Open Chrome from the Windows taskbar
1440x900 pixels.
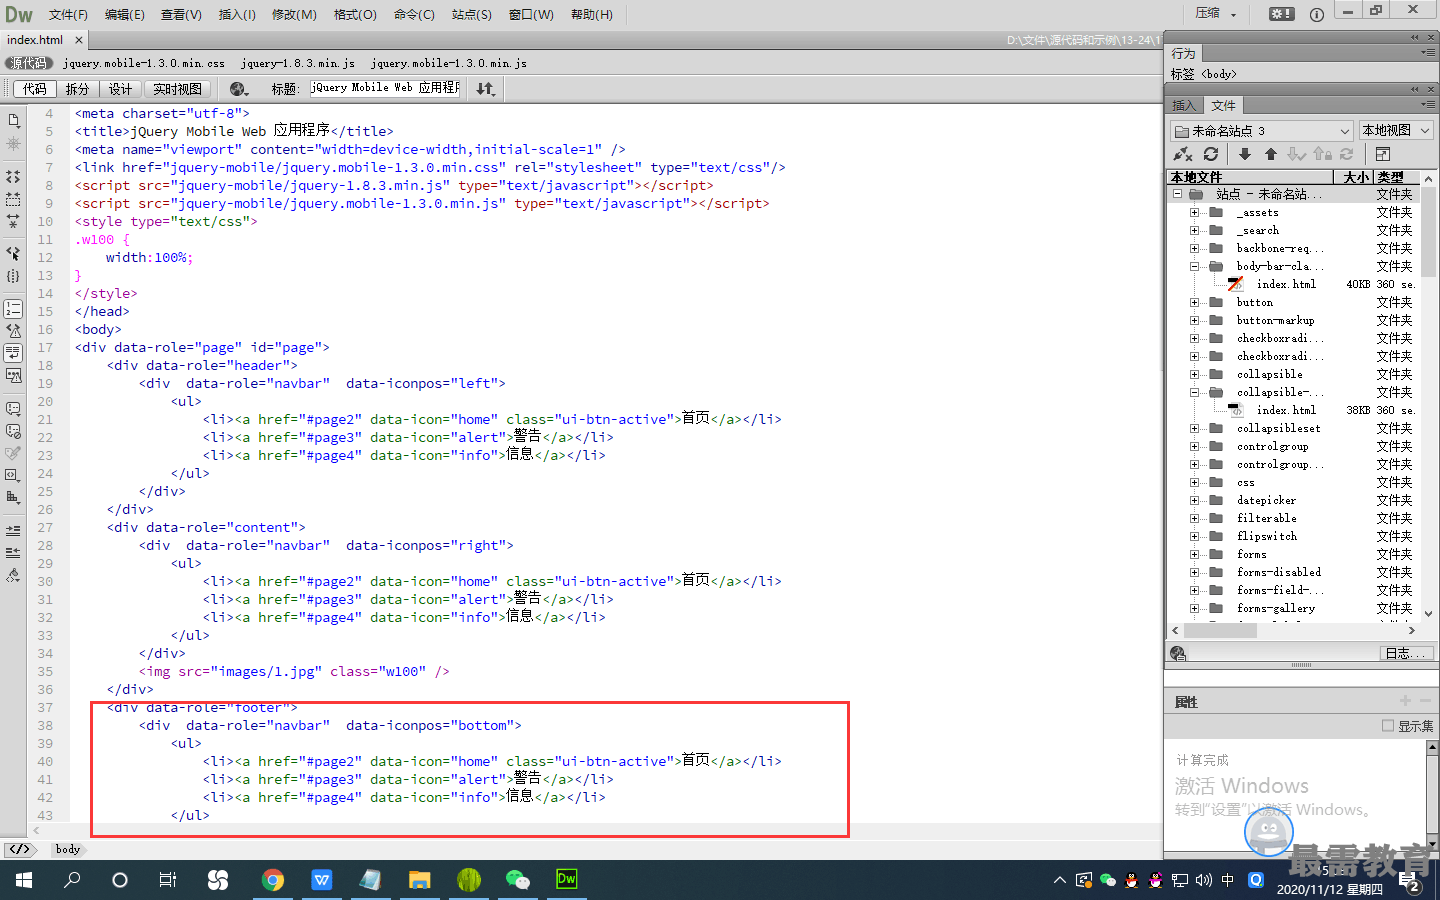(272, 880)
